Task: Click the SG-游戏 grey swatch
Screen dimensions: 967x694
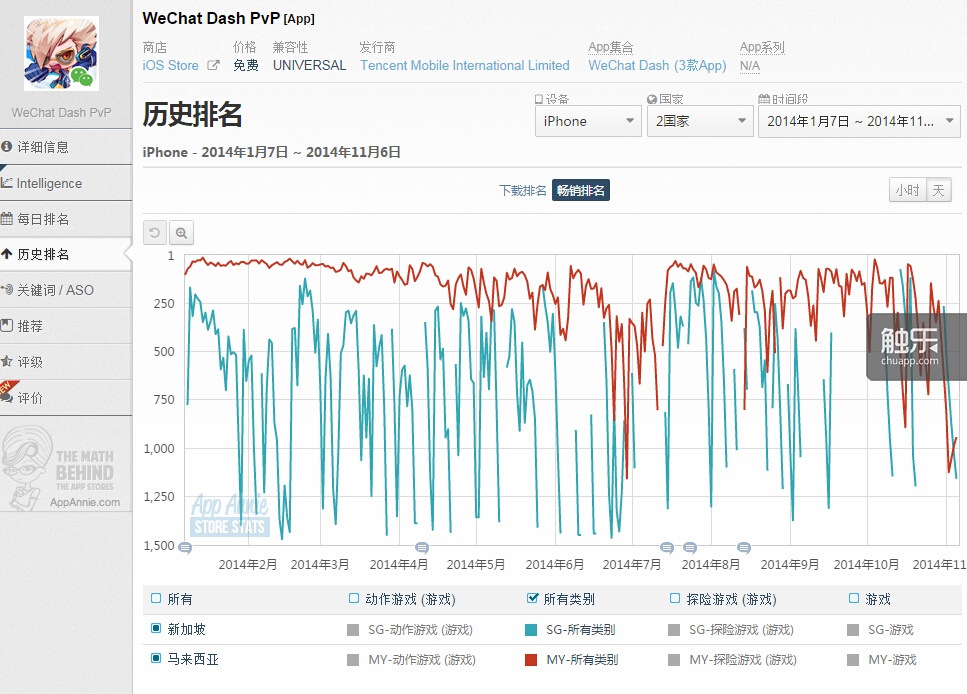Action: [x=853, y=630]
